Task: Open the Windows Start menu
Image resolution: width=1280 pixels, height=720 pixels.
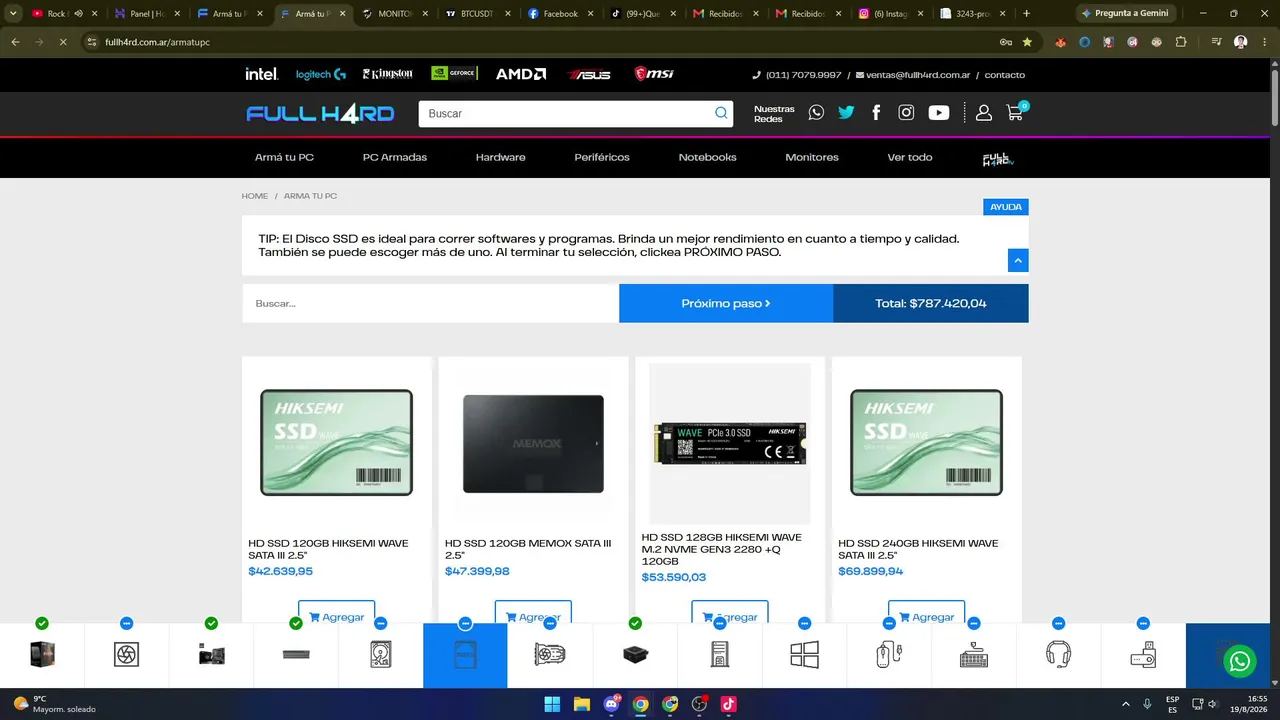Action: pyautogui.click(x=552, y=704)
